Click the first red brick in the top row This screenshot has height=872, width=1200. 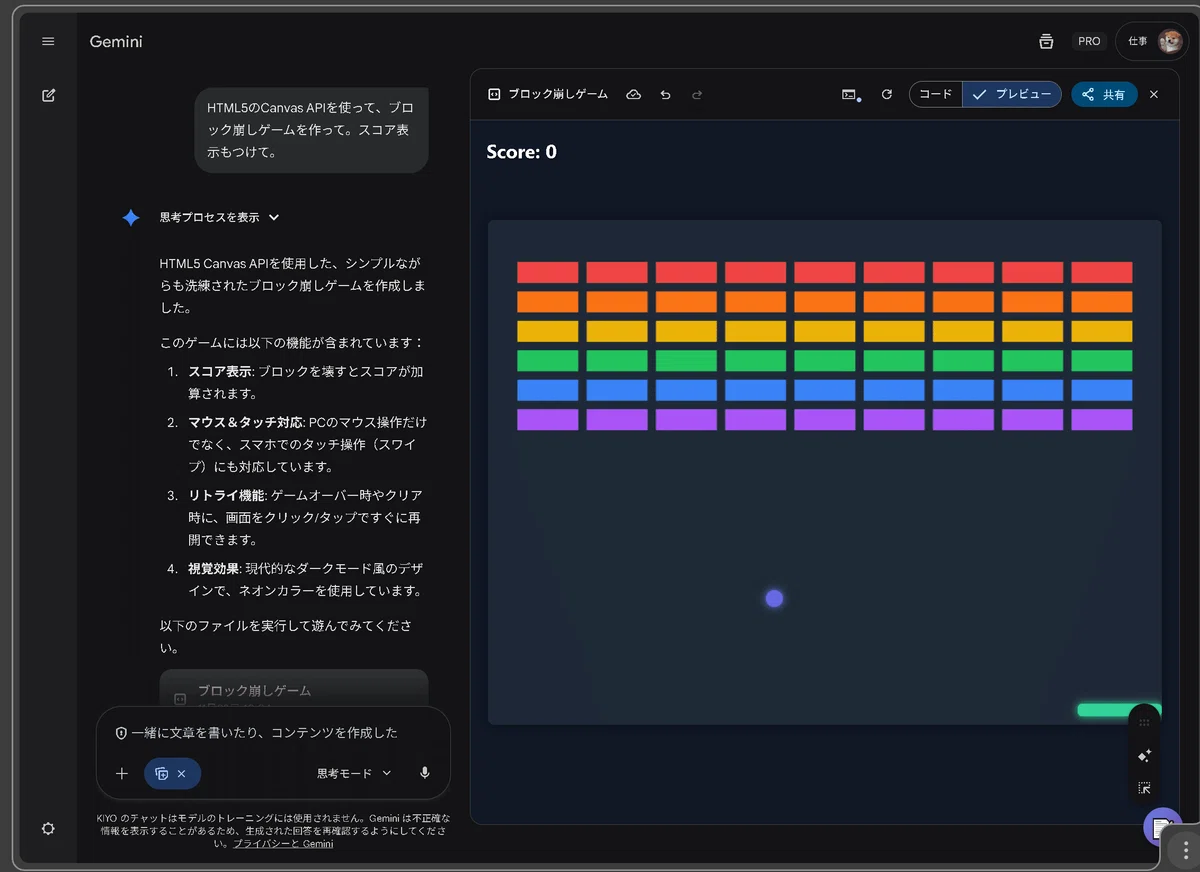(x=548, y=272)
